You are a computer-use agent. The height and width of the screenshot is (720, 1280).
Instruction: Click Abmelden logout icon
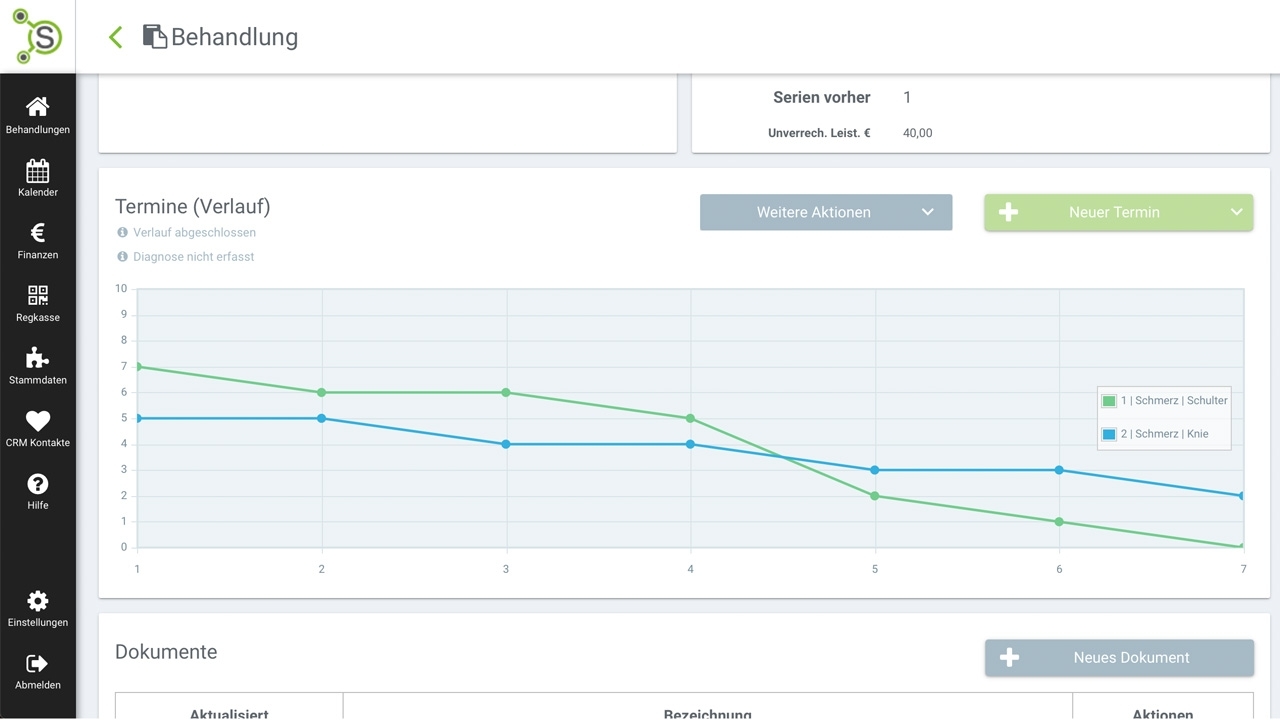point(37,664)
